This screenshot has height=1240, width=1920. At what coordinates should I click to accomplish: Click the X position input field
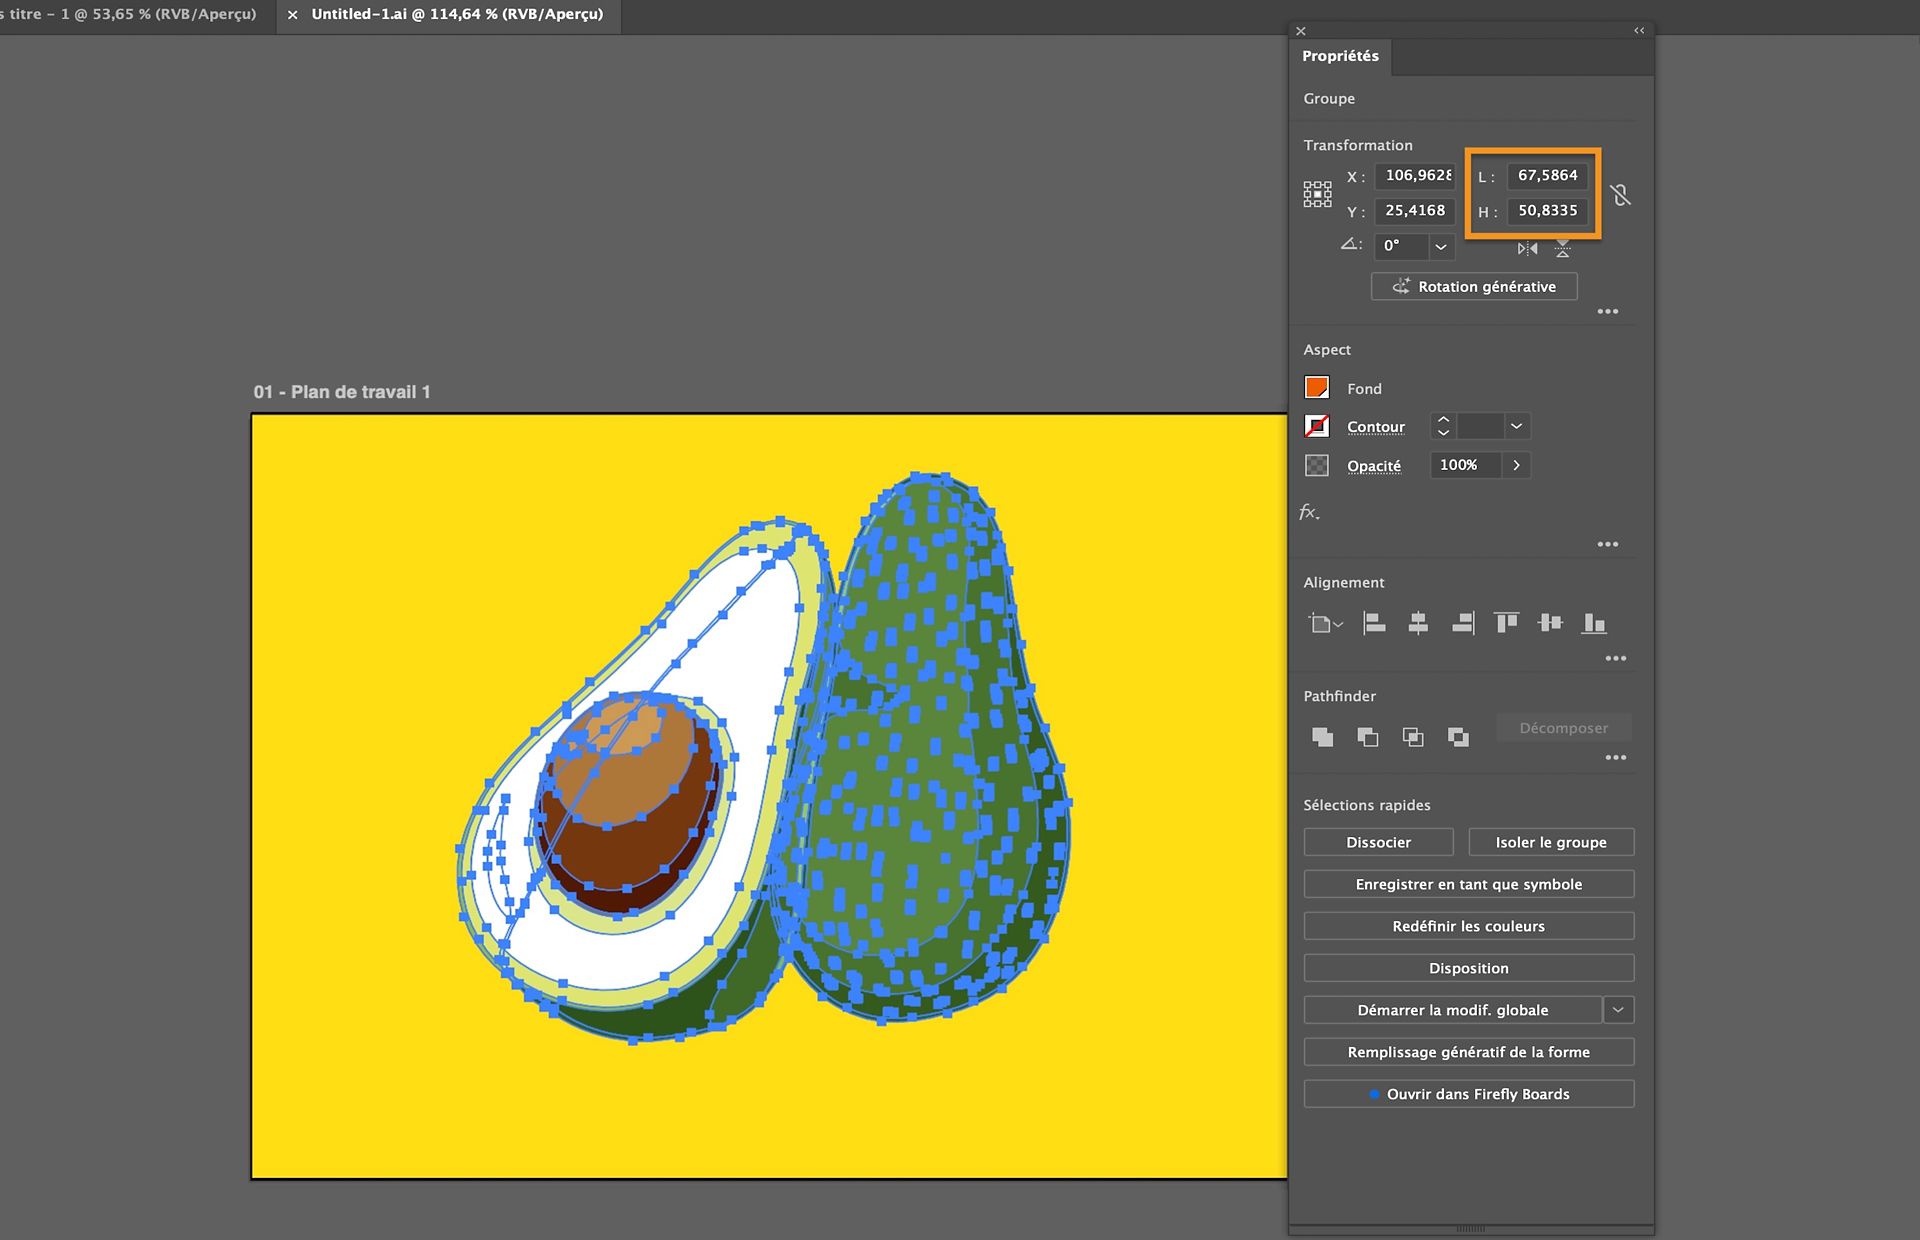[x=1415, y=176]
